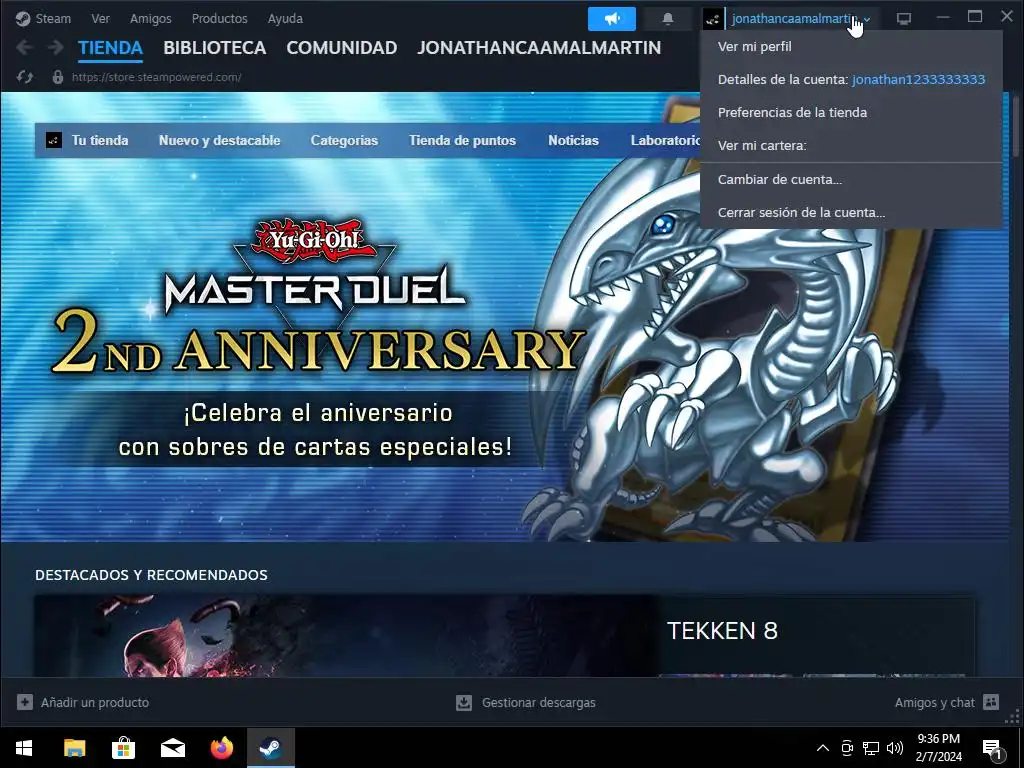Image resolution: width=1024 pixels, height=768 pixels.
Task: Go to Tienda de puntos
Action: tap(462, 140)
